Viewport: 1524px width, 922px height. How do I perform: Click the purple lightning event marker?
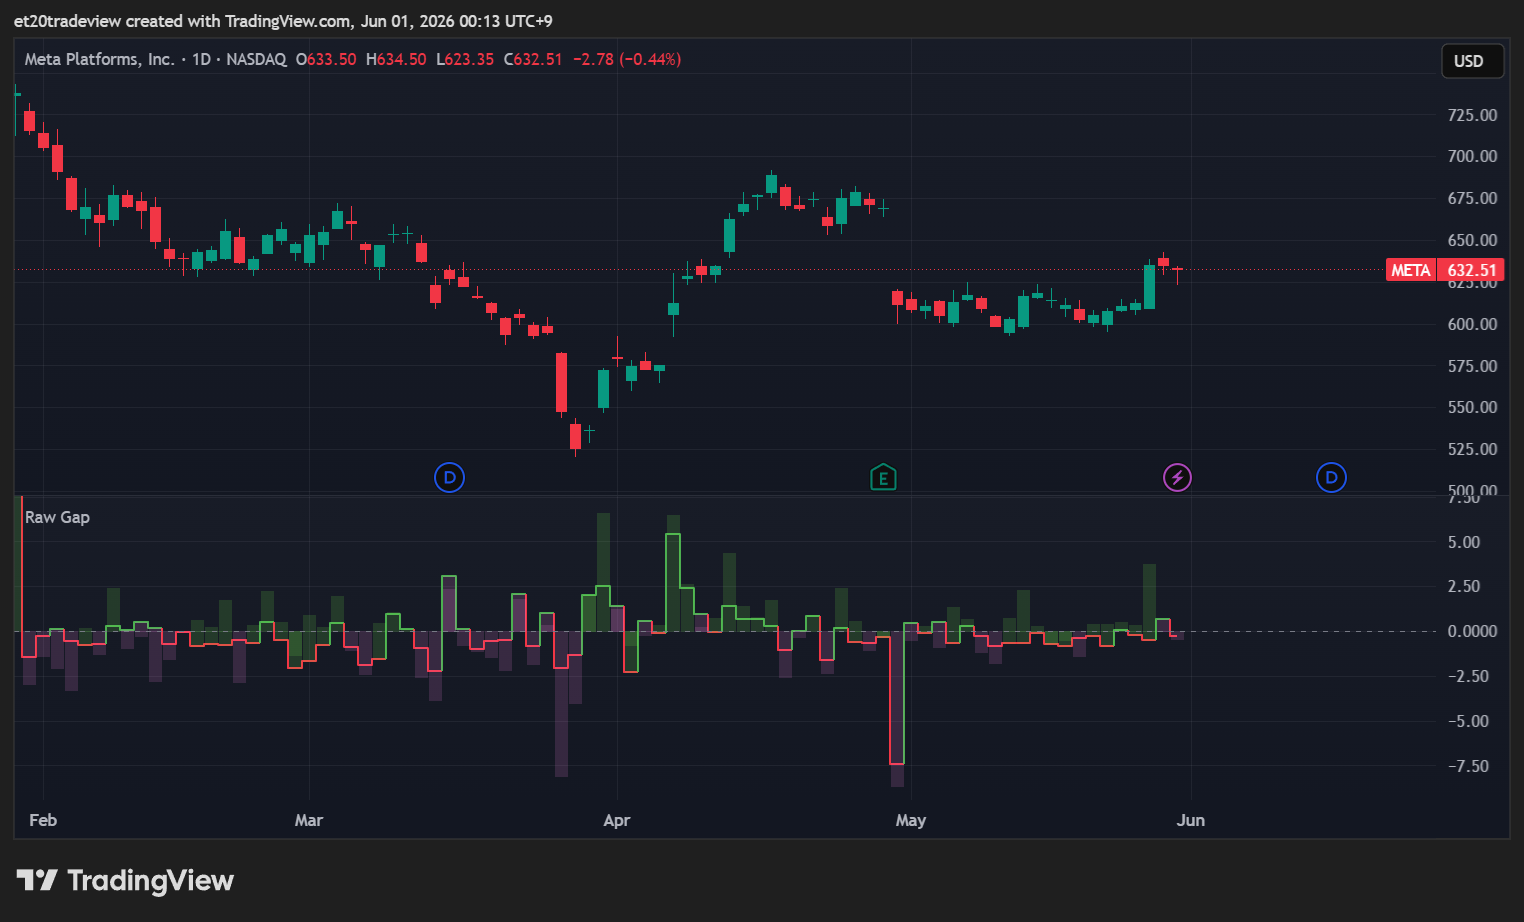click(1177, 478)
